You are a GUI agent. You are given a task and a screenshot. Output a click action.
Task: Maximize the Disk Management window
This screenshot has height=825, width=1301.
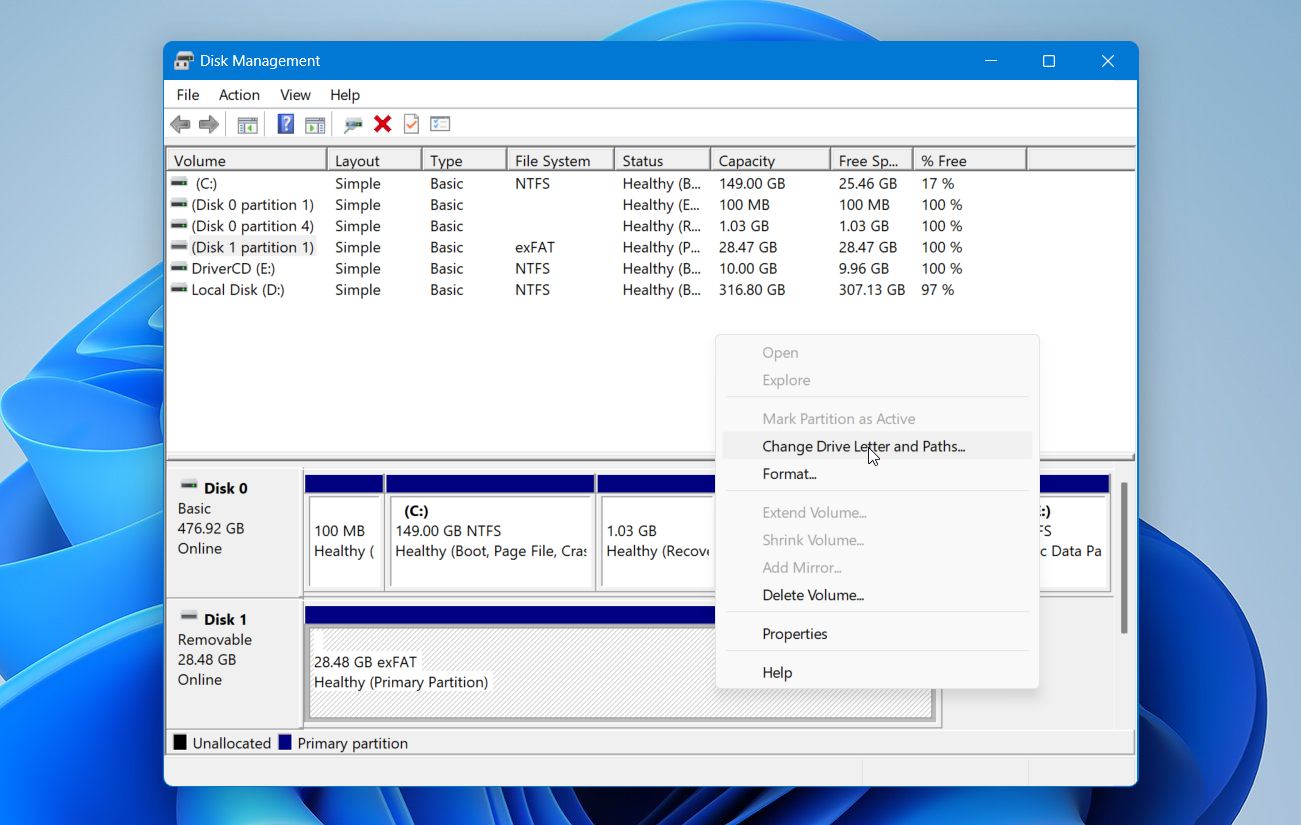pos(1049,61)
